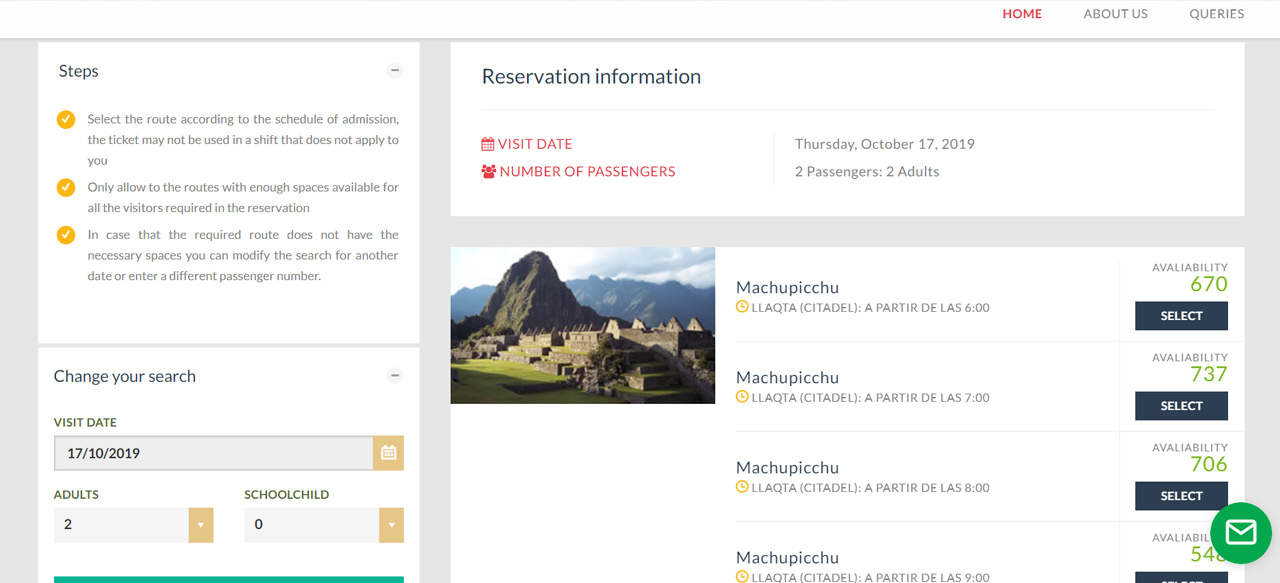Open the green mail chat icon
The width and height of the screenshot is (1280, 583).
pyautogui.click(x=1241, y=533)
